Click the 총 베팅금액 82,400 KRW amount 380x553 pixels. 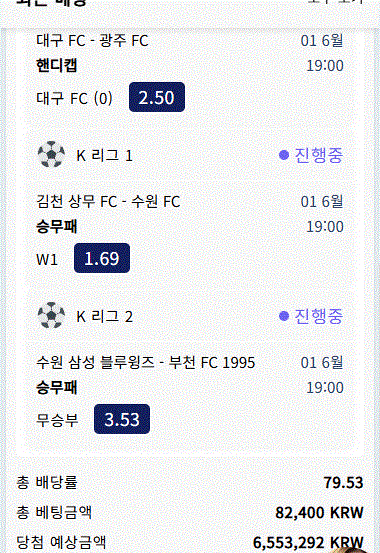coord(319,512)
